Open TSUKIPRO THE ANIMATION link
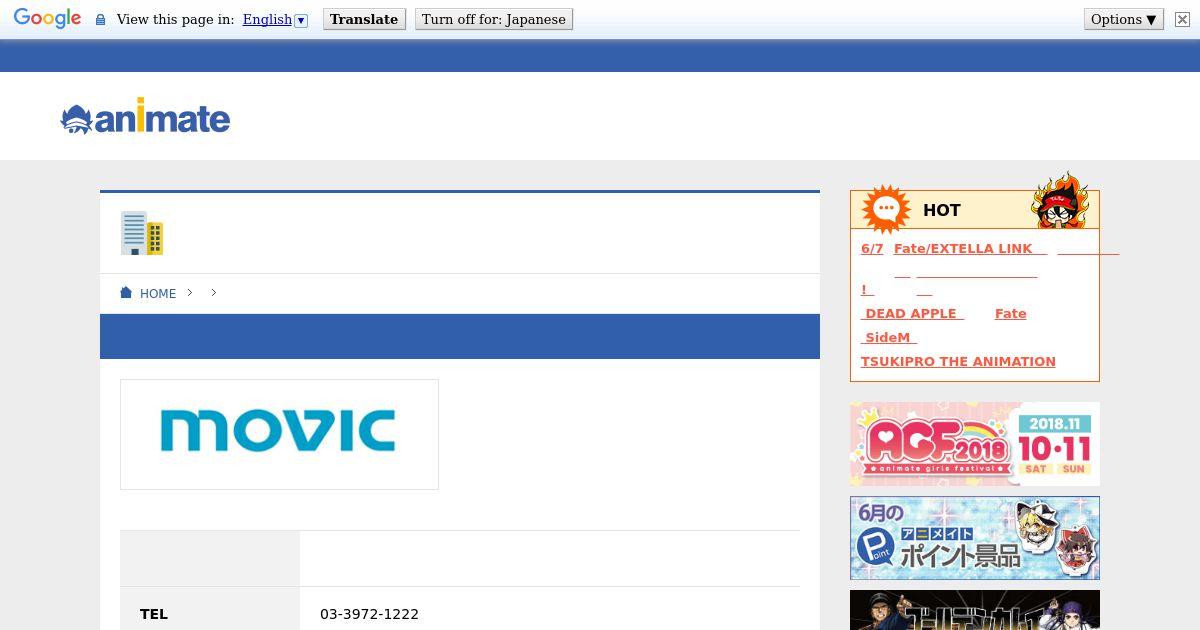Screen dimensions: 1200x630 point(958,361)
